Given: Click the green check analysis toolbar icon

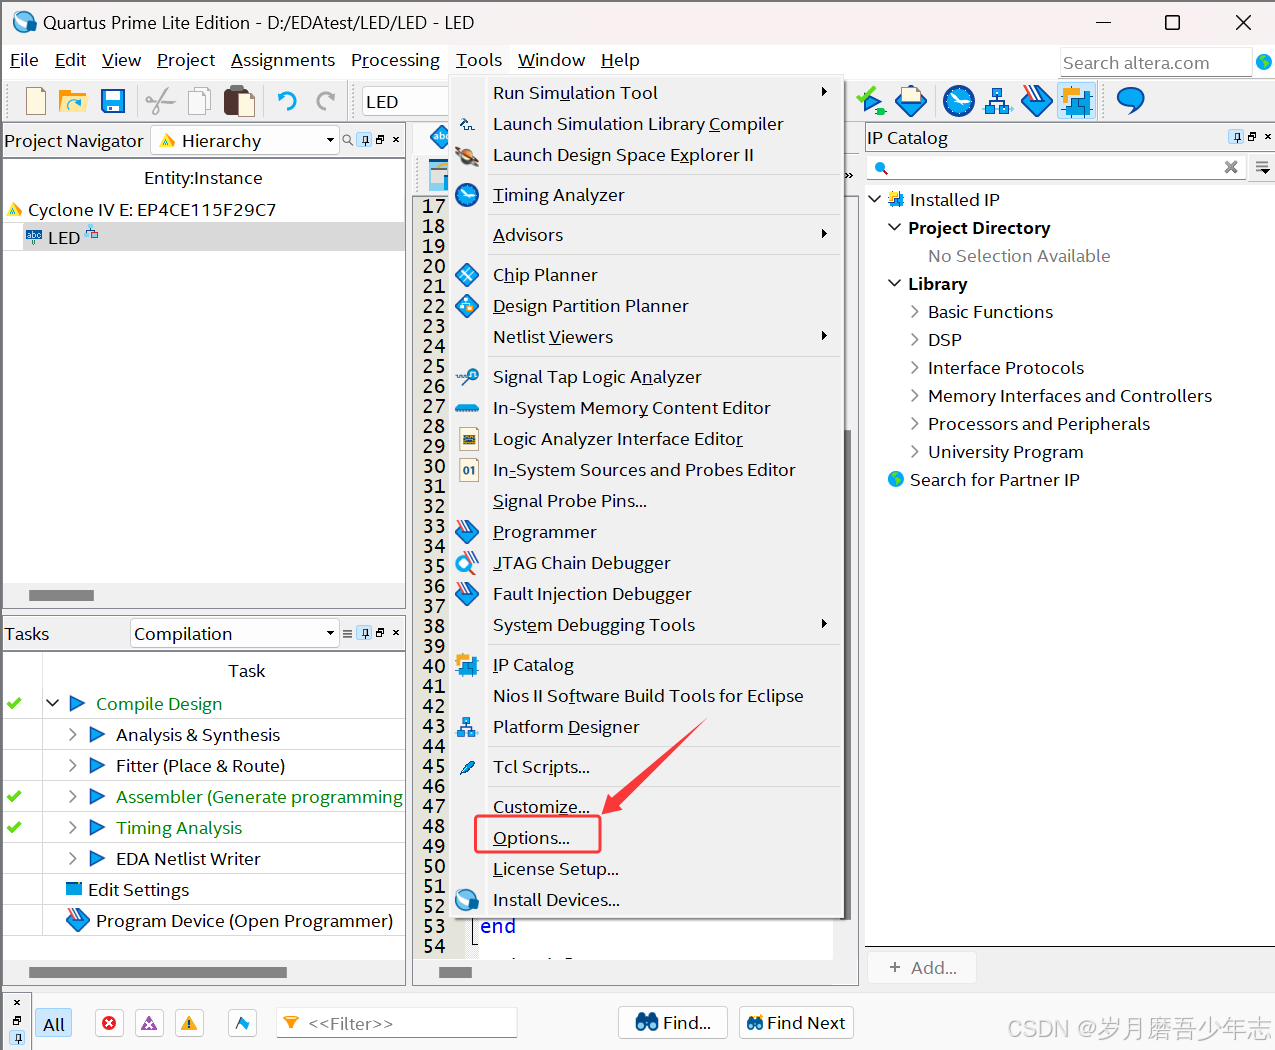Looking at the screenshot, I should point(870,100).
